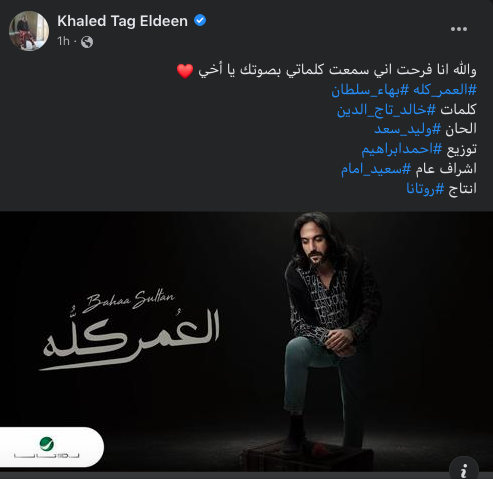Open the #احمدابراهيم hashtag
The width and height of the screenshot is (493, 479).
click(402, 149)
